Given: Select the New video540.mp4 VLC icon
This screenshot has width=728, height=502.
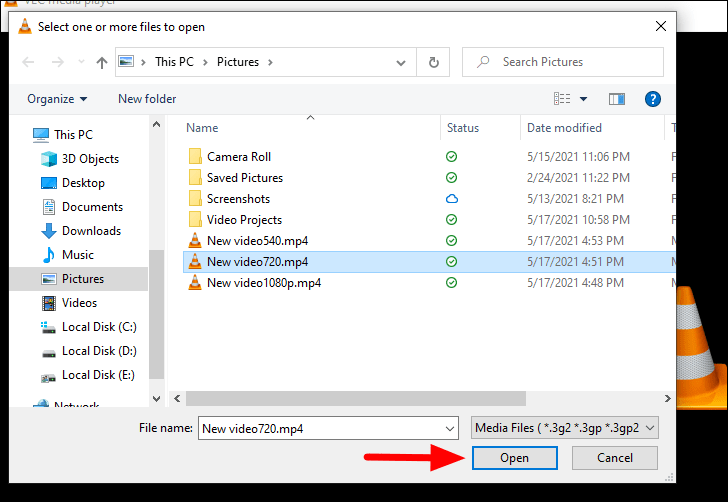Looking at the screenshot, I should [195, 241].
